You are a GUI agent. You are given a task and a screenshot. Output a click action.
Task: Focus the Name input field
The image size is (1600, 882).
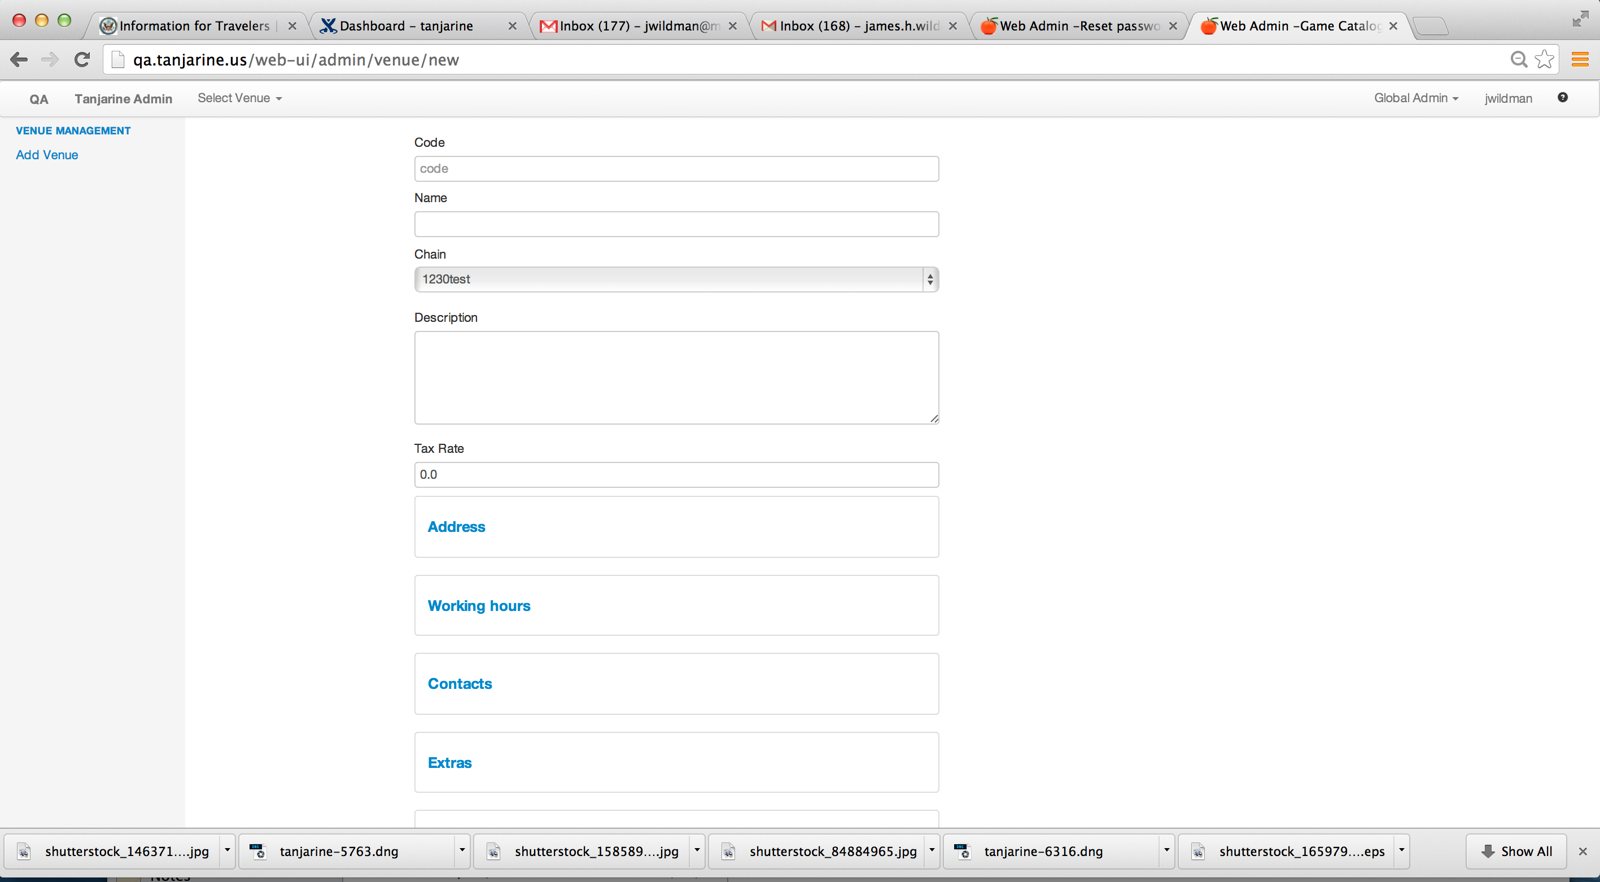coord(676,224)
